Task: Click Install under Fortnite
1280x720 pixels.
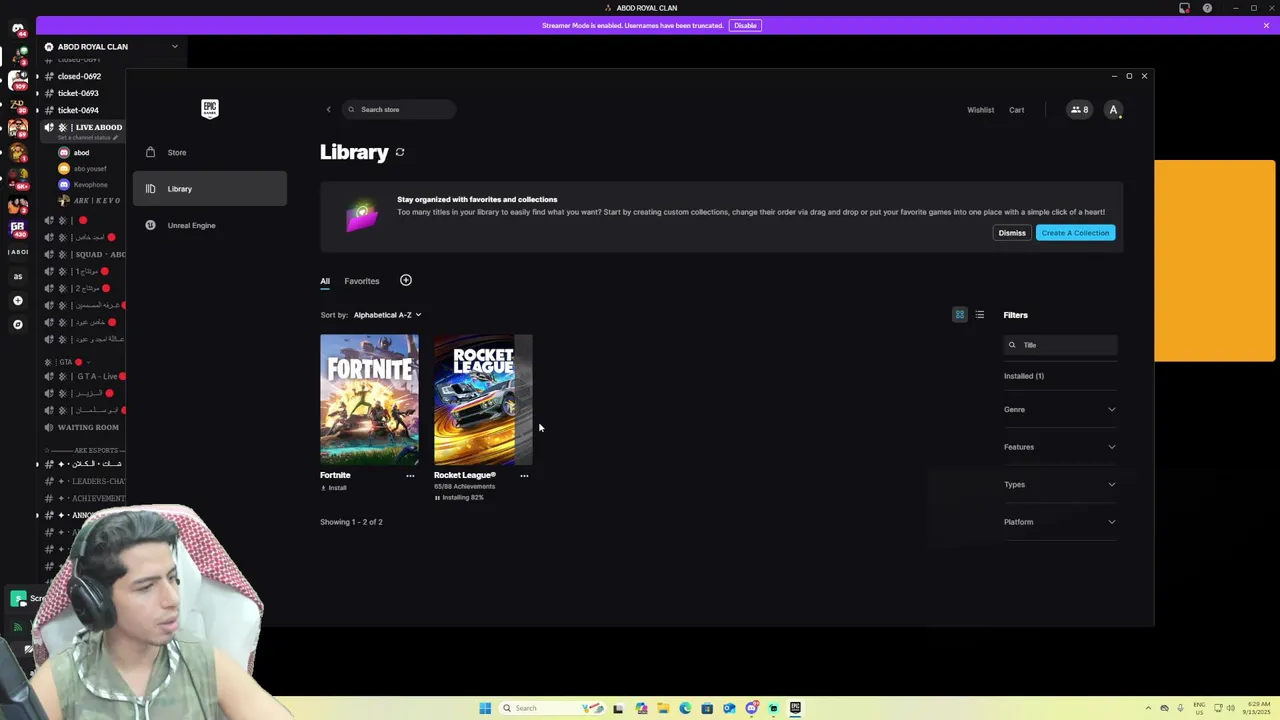Action: point(334,488)
